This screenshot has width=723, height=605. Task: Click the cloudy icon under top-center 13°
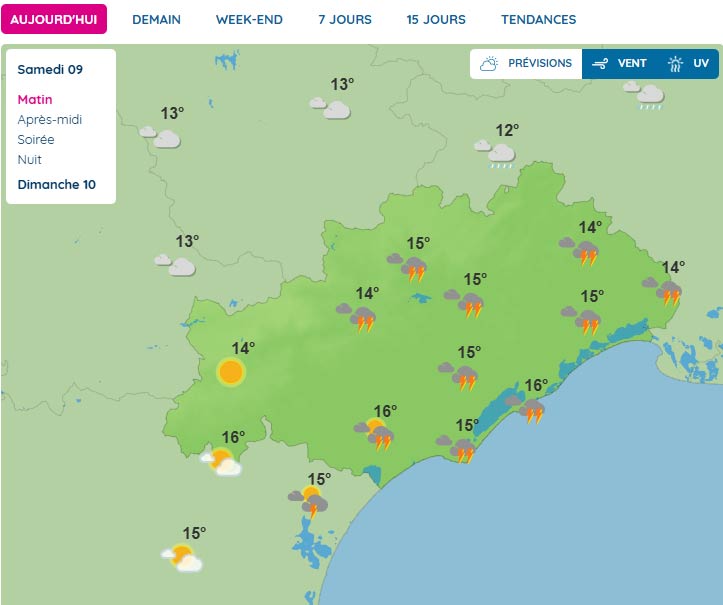[x=330, y=108]
